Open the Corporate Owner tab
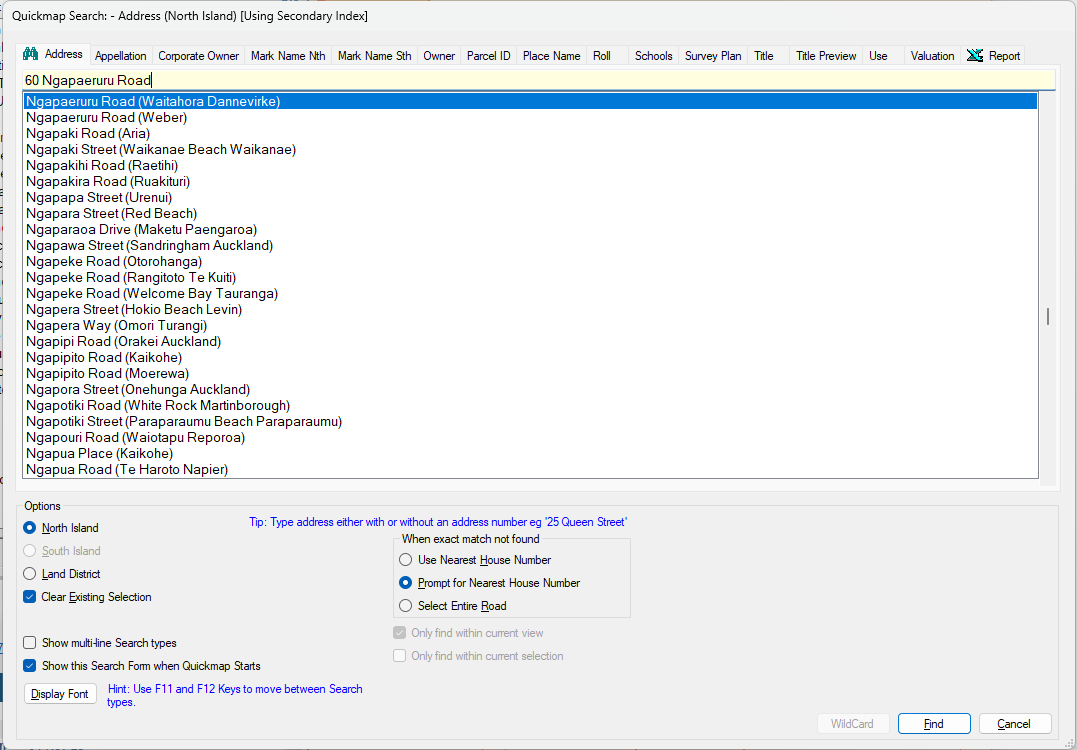The image size is (1077, 750). 198,56
